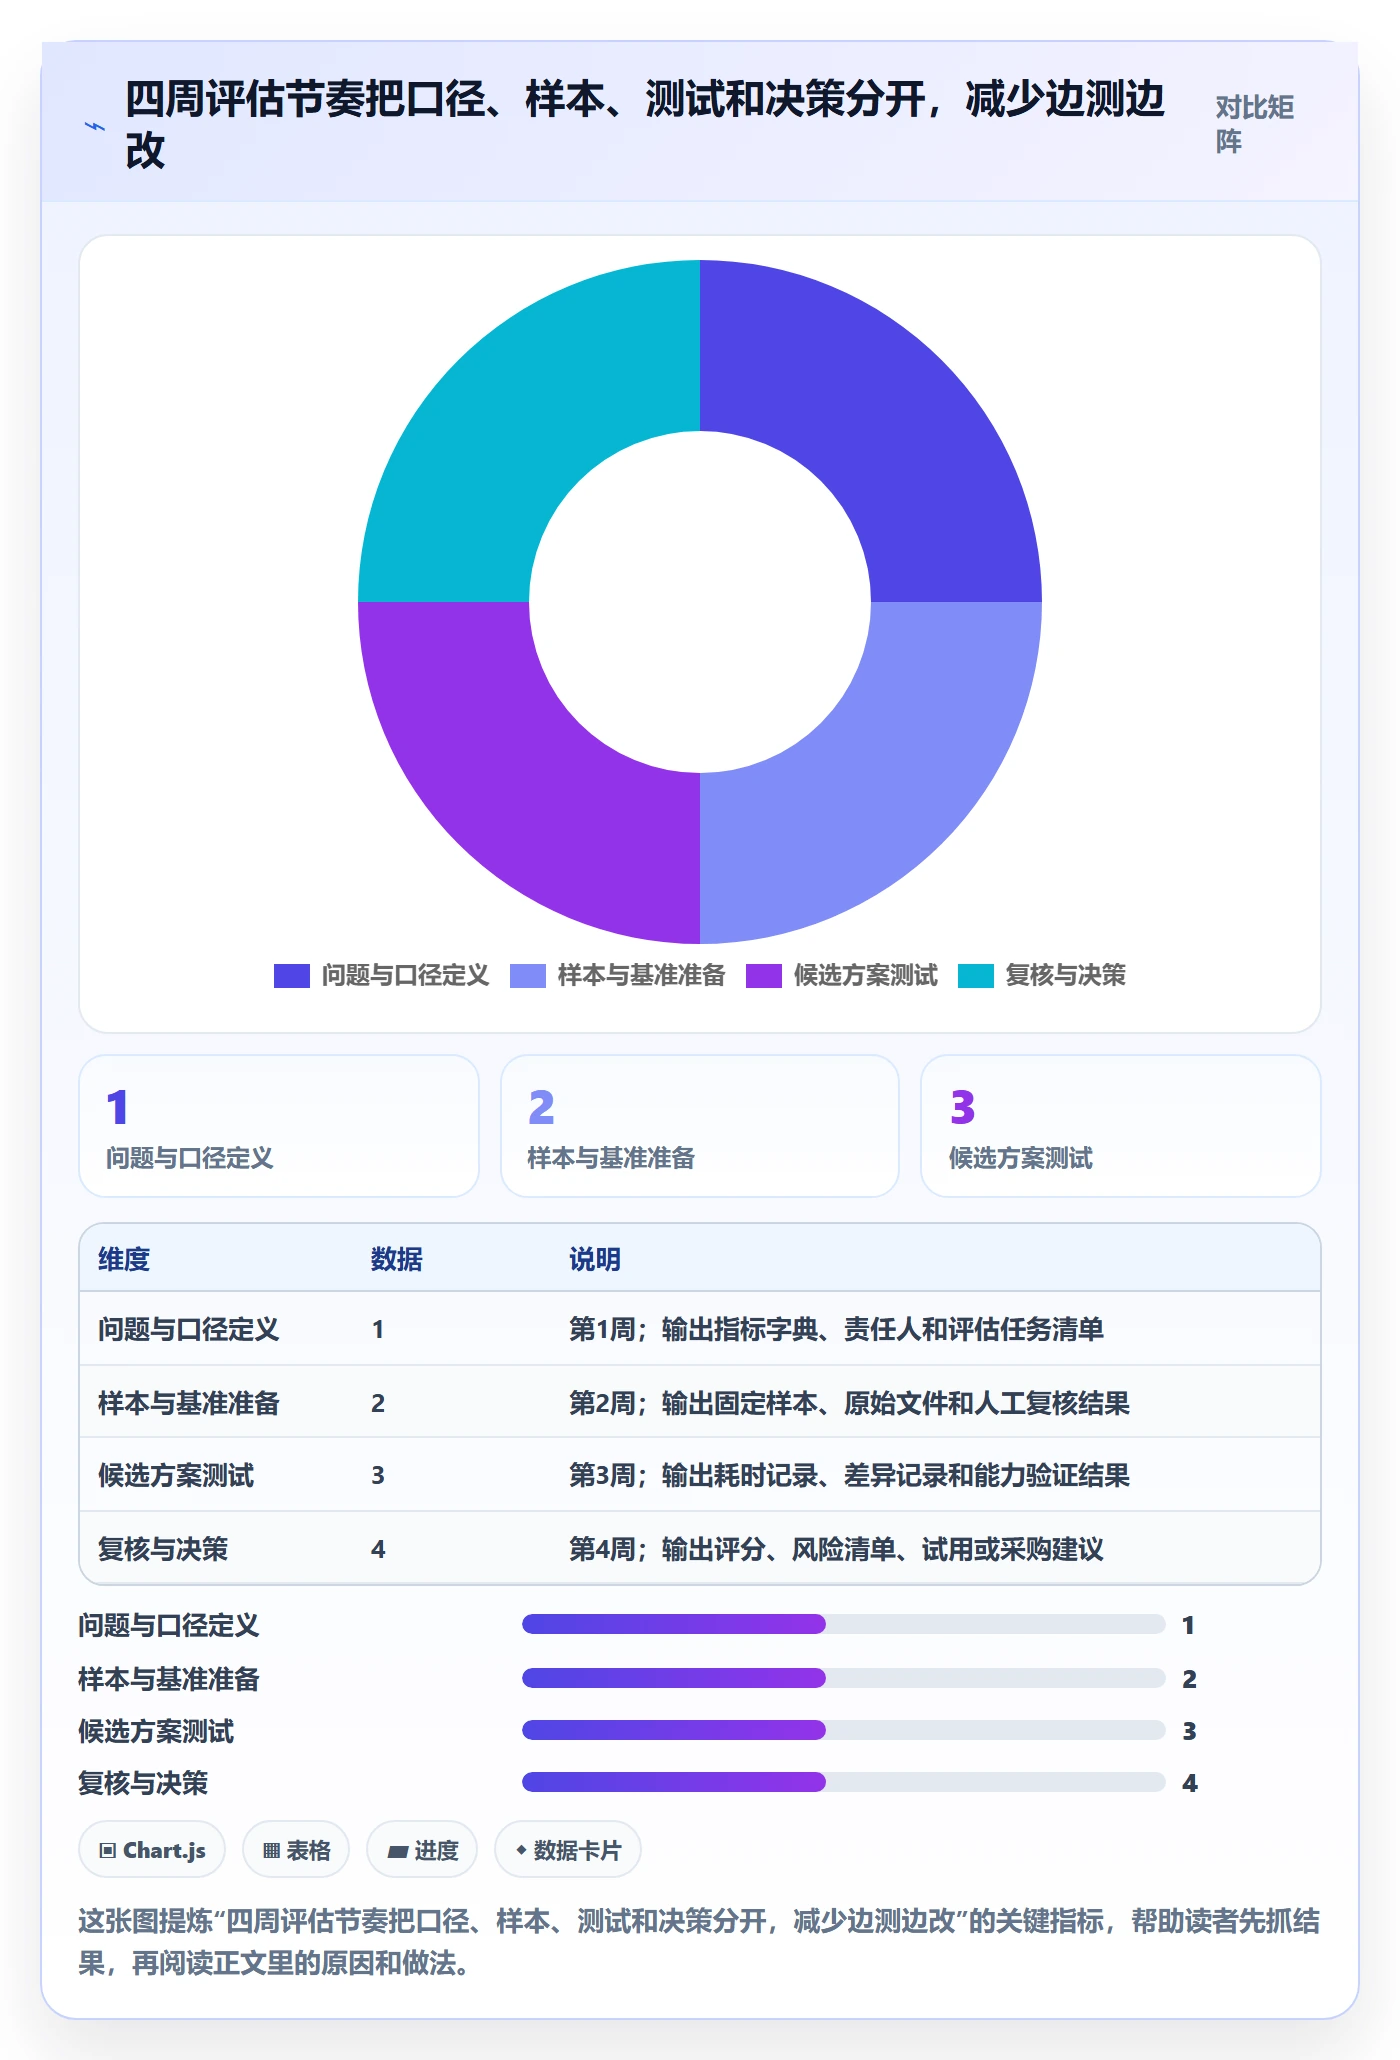Click the 说明 column header
This screenshot has height=2060, width=1400.
click(595, 1259)
